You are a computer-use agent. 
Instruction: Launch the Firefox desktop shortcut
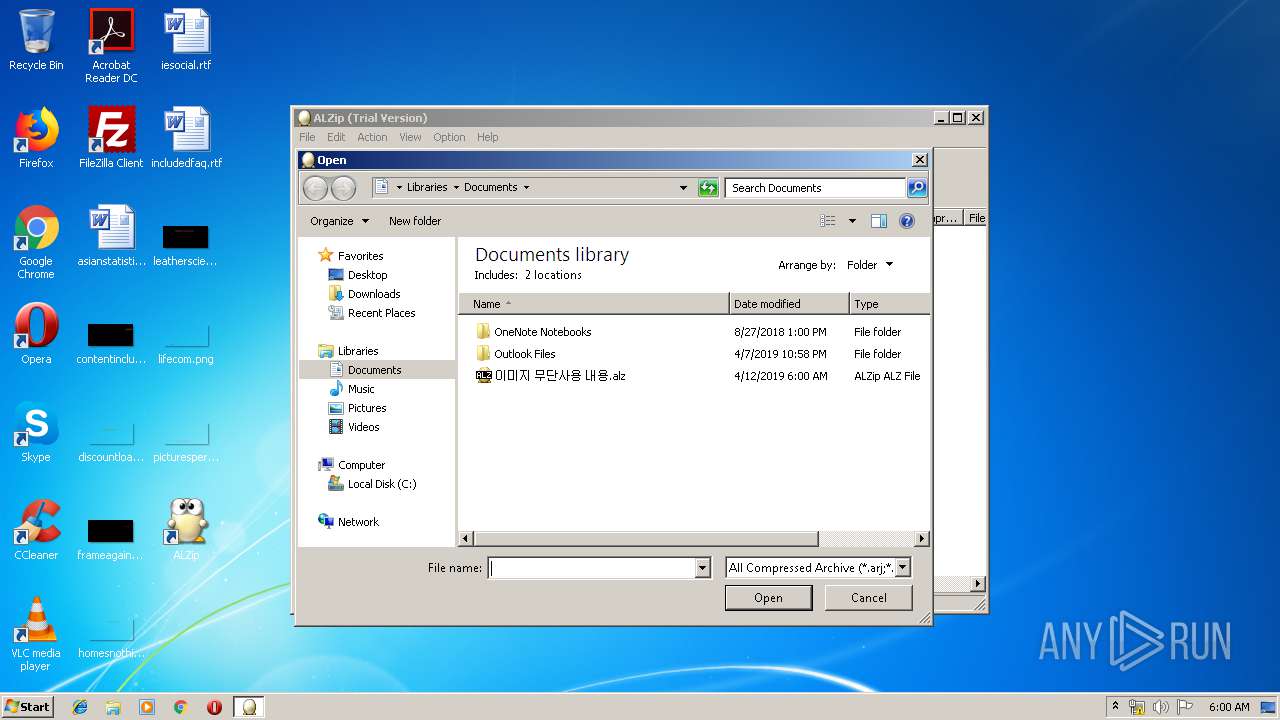click(36, 138)
